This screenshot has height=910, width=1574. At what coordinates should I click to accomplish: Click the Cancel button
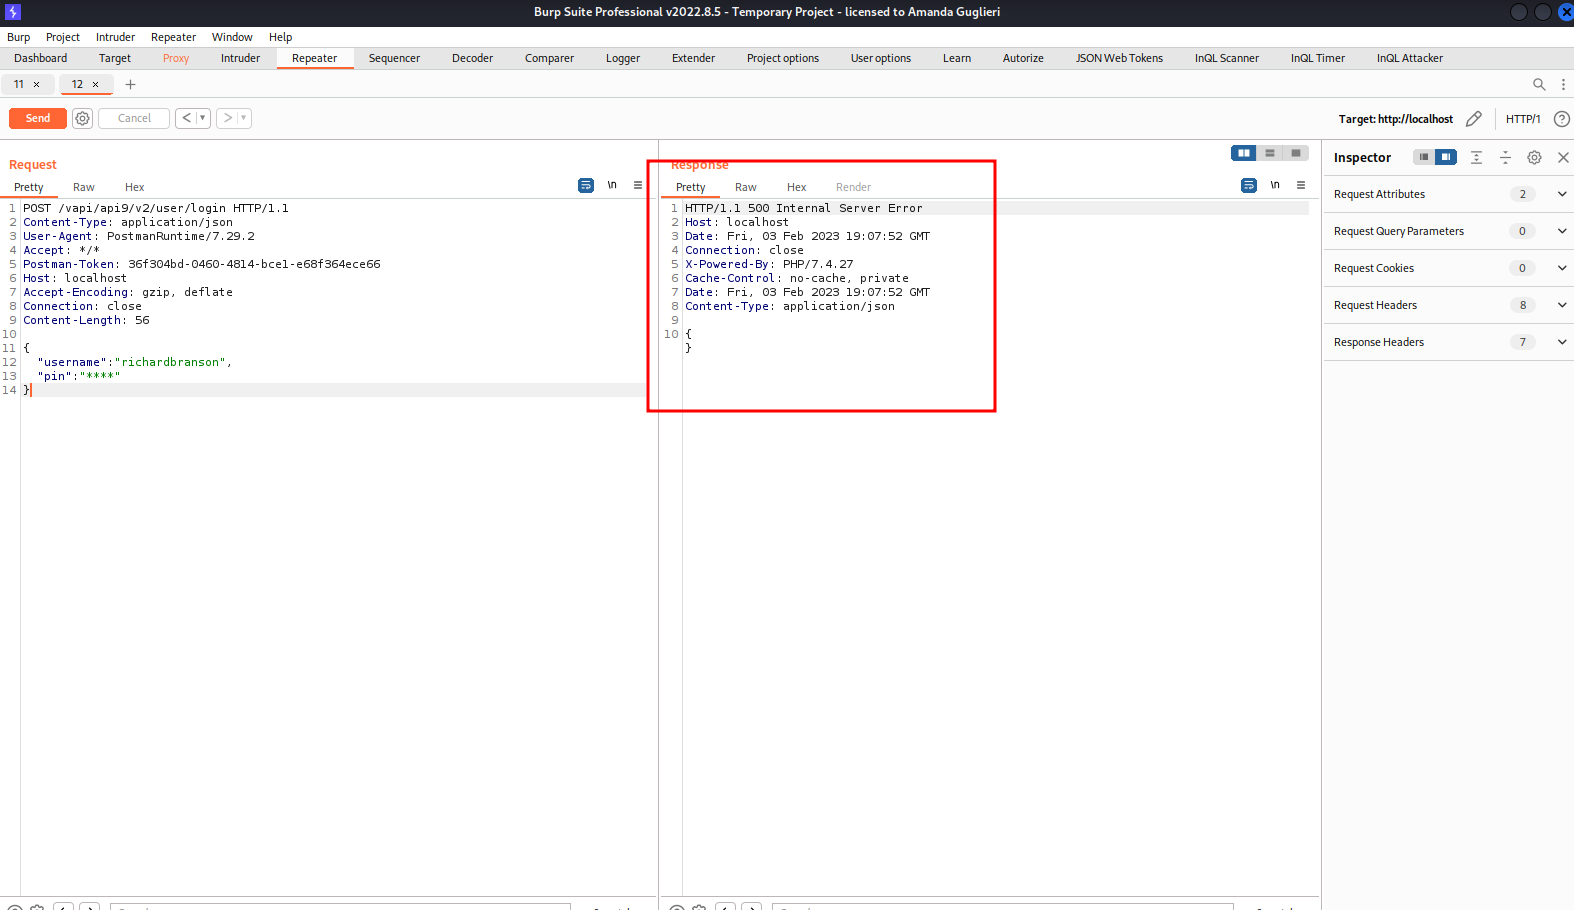click(x=134, y=118)
